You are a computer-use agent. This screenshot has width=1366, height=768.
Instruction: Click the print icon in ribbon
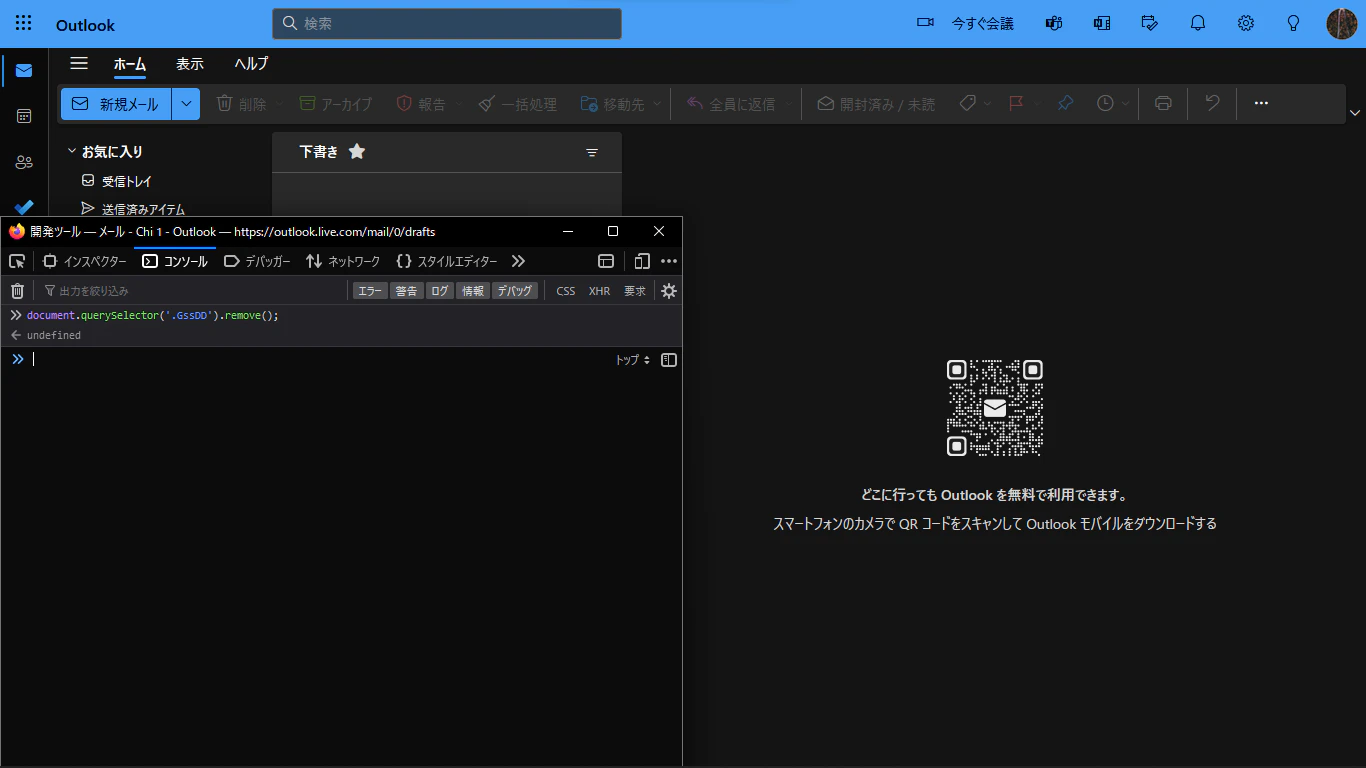[x=1163, y=103]
